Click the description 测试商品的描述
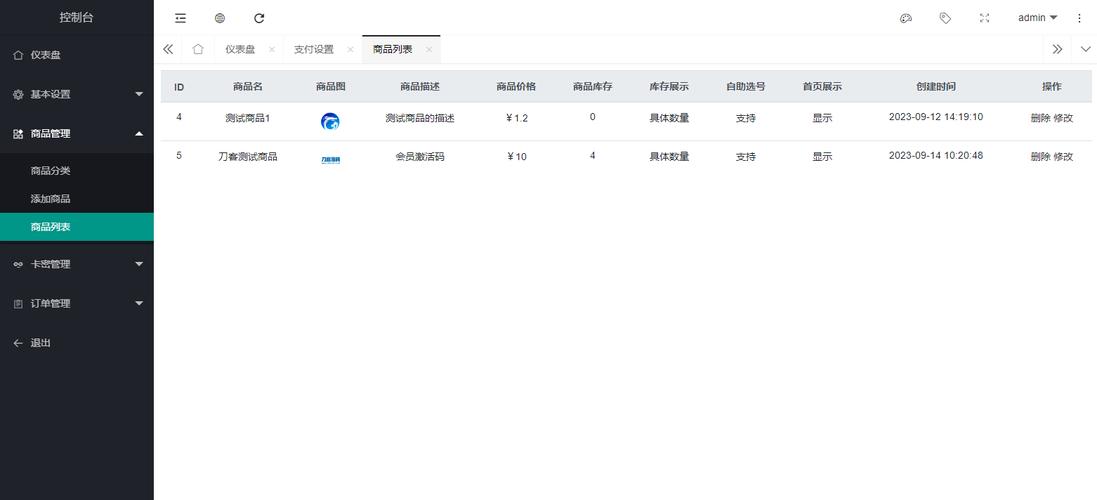The image size is (1097, 500). click(420, 118)
